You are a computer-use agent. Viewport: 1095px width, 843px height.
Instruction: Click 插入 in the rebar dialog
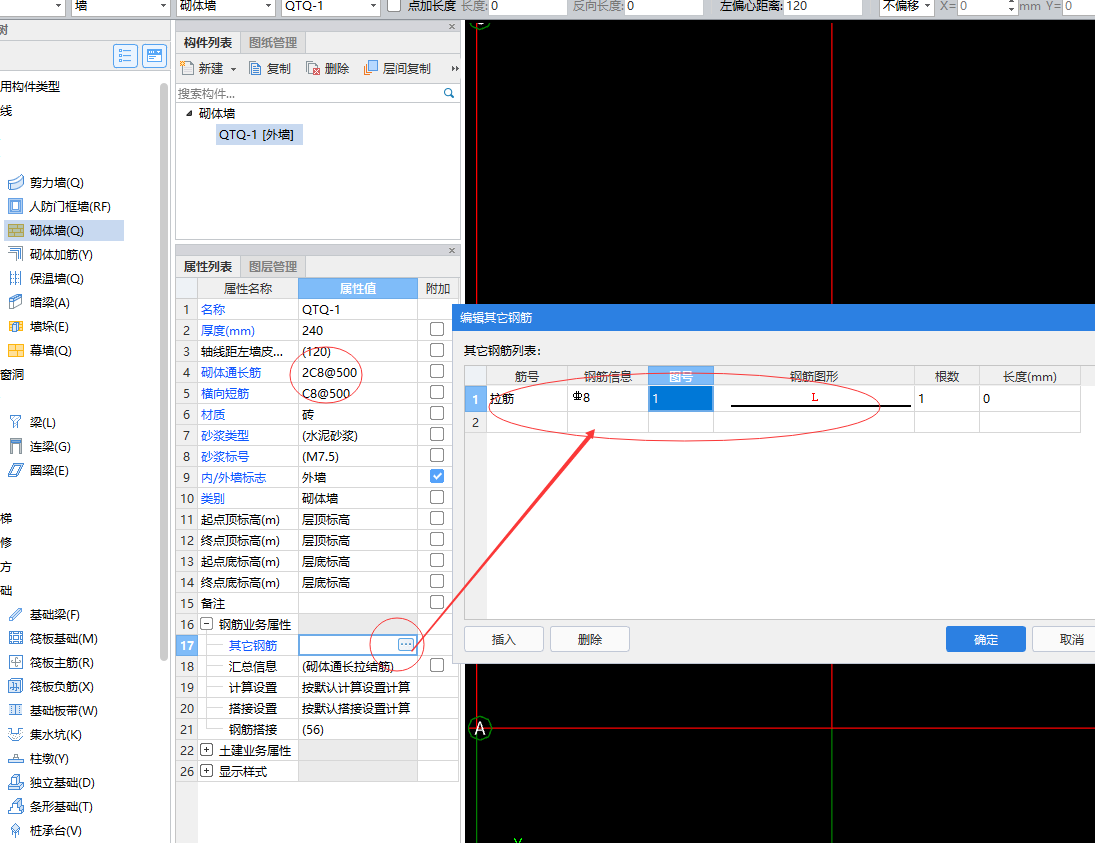pos(504,639)
